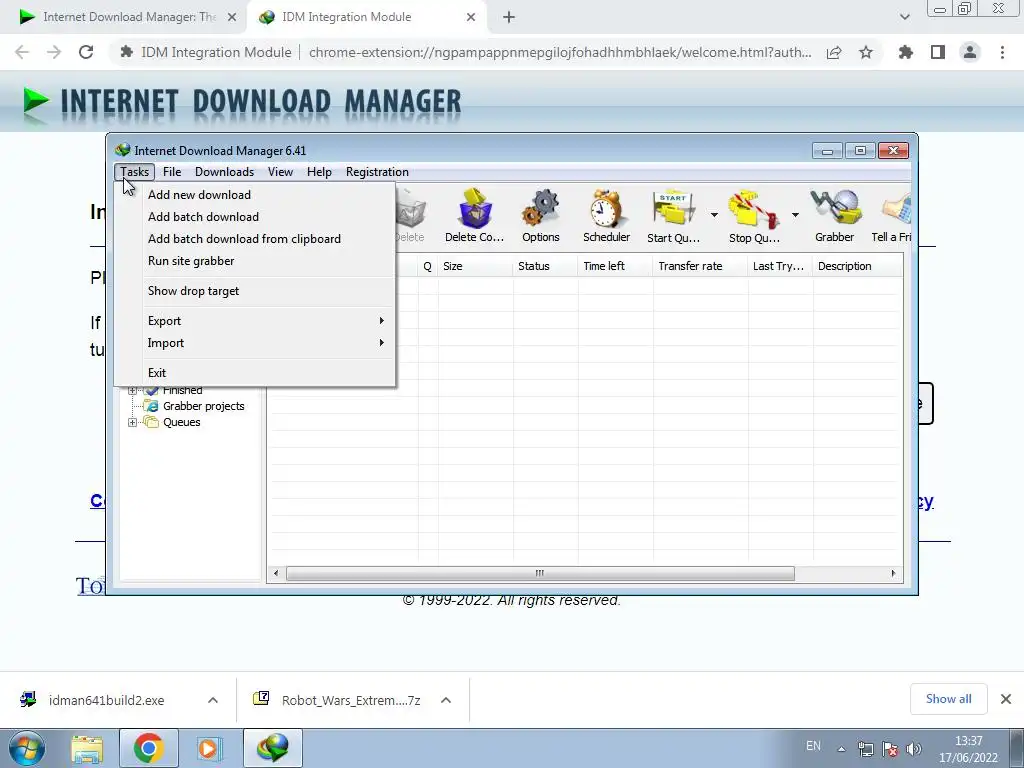Click the Stop Queue toolbar icon
1024x768 pixels.
pyautogui.click(x=754, y=216)
